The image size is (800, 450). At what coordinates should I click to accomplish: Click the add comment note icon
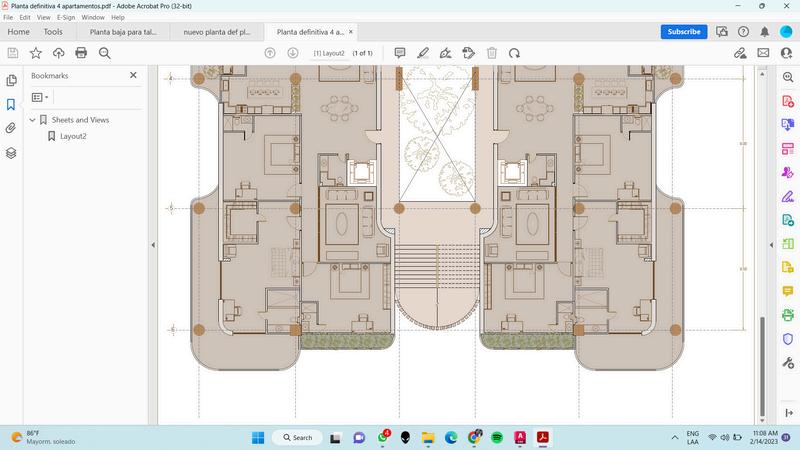pyautogui.click(x=400, y=53)
